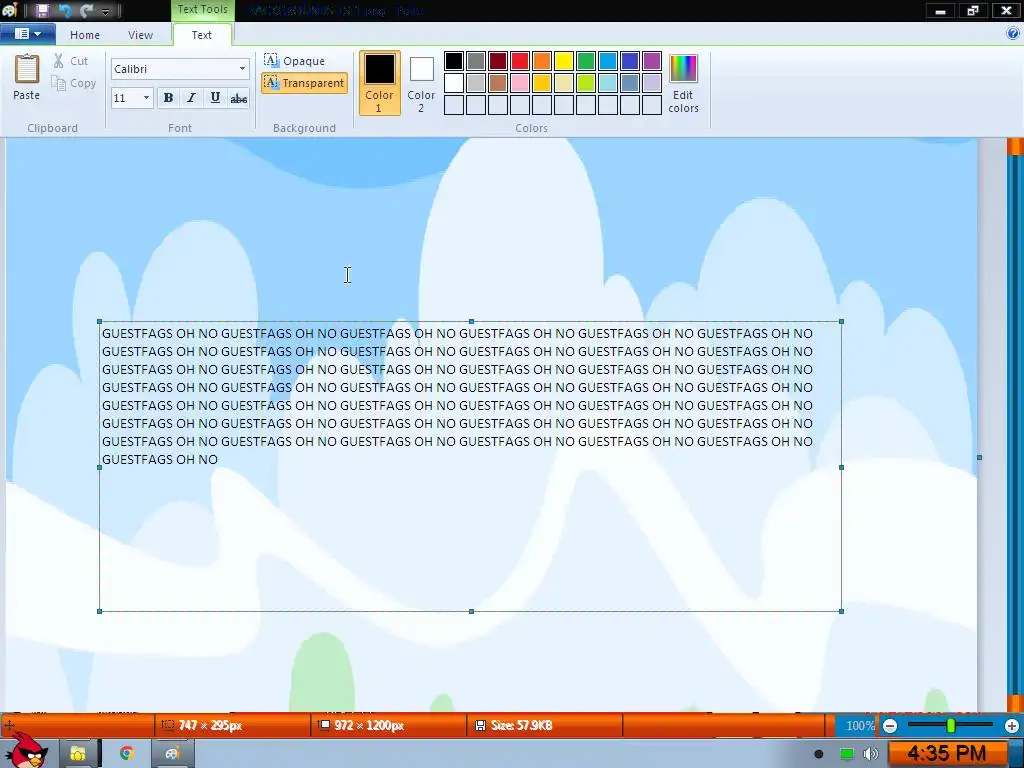
Task: Open the volume speaker tray icon
Action: (x=871, y=754)
